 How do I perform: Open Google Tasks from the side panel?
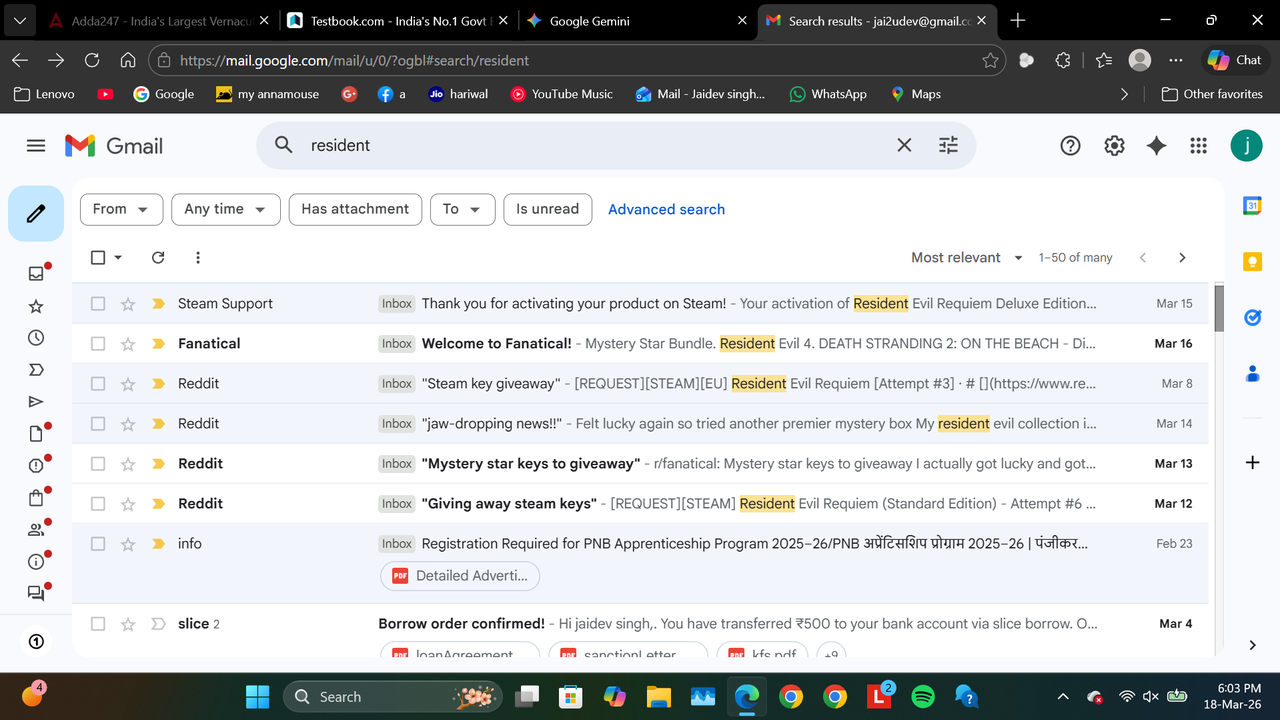[1252, 317]
